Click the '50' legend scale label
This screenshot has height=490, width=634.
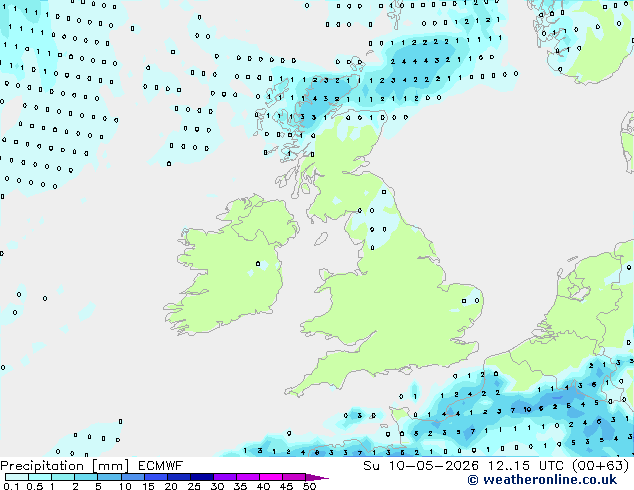[x=310, y=486]
